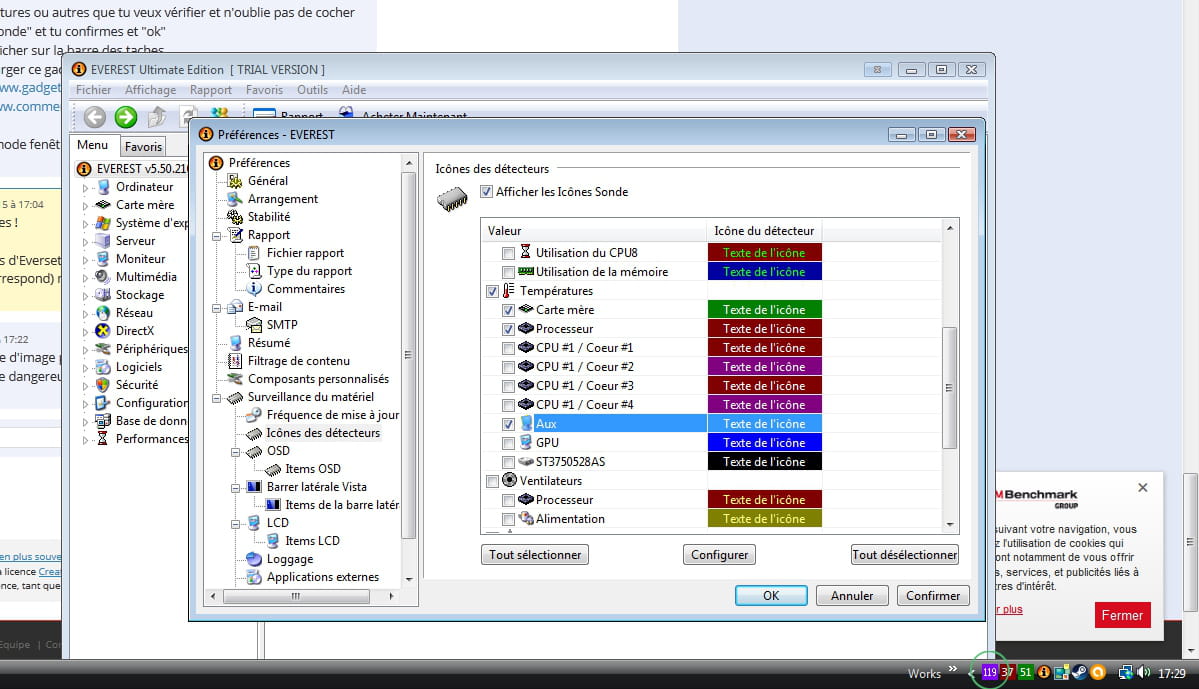
Task: Confirm preferences with OK button
Action: pyautogui.click(x=771, y=596)
